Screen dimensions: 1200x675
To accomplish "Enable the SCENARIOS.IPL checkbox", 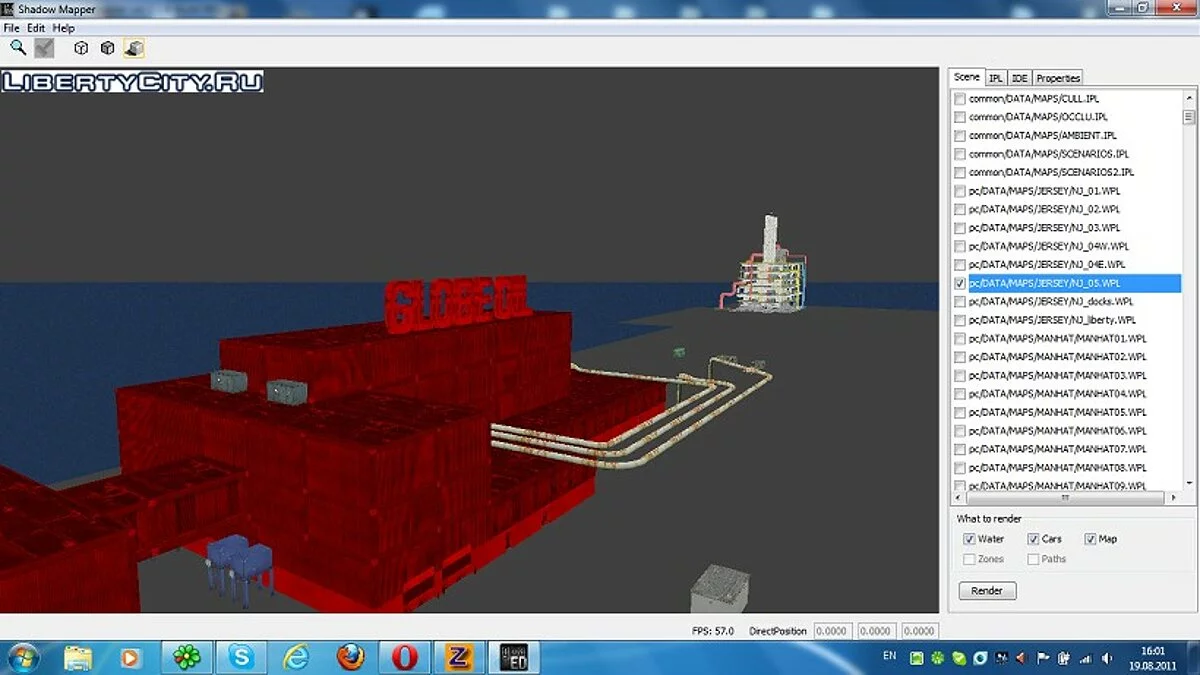I will tap(960, 154).
